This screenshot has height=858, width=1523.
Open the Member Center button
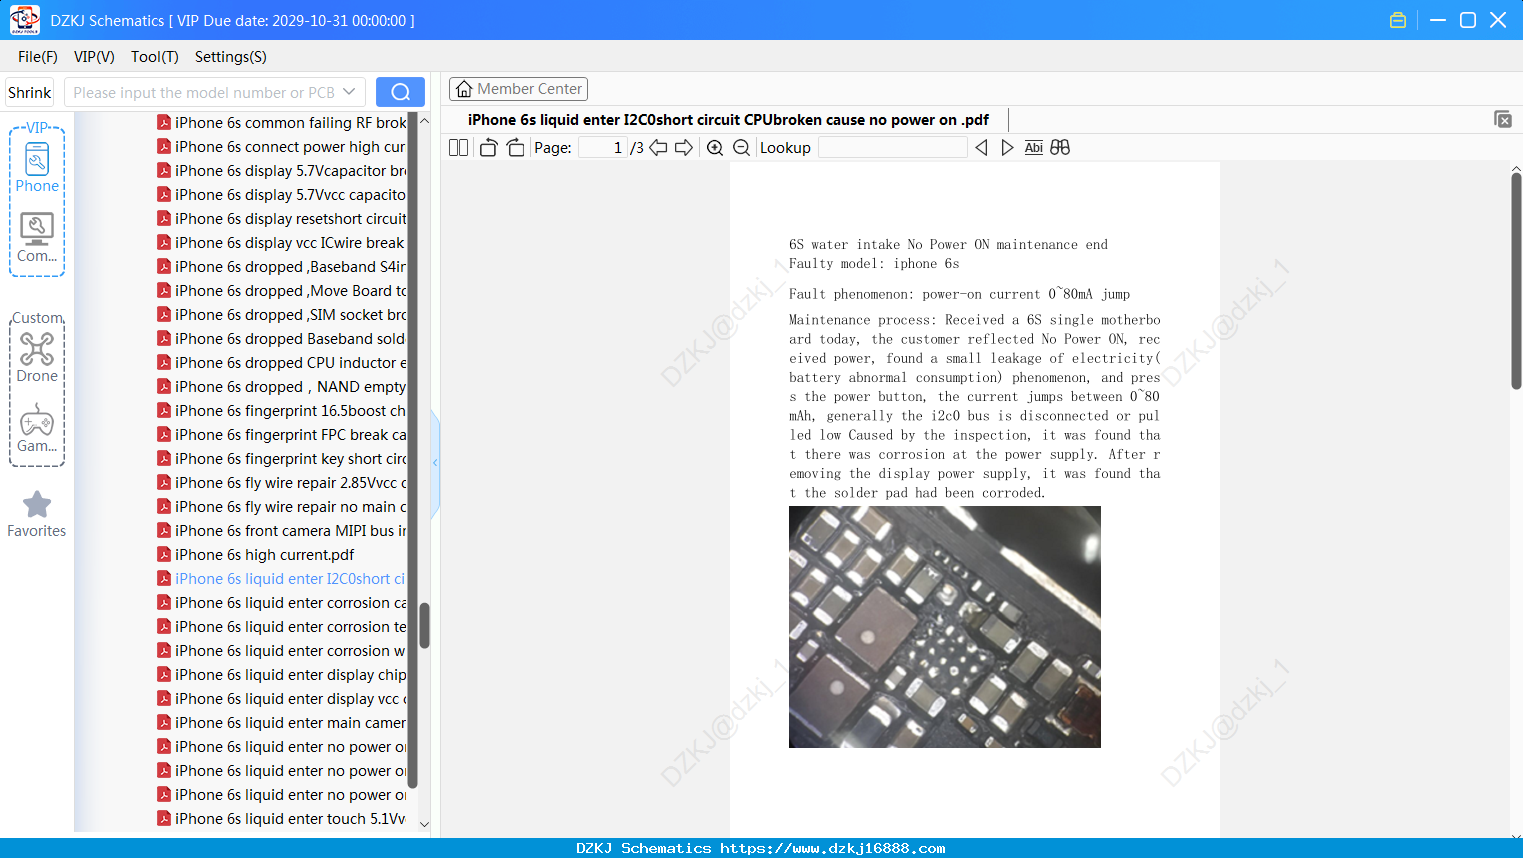[x=518, y=89]
